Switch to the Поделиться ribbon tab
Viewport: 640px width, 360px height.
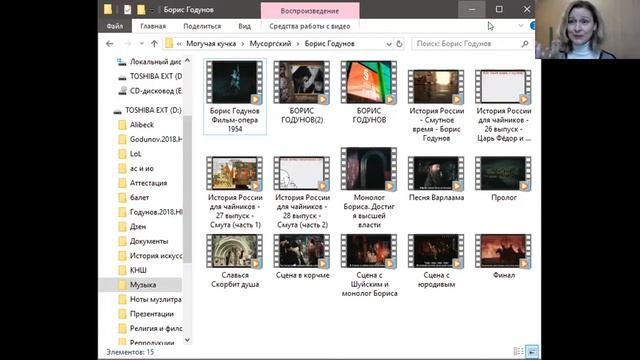click(x=202, y=26)
